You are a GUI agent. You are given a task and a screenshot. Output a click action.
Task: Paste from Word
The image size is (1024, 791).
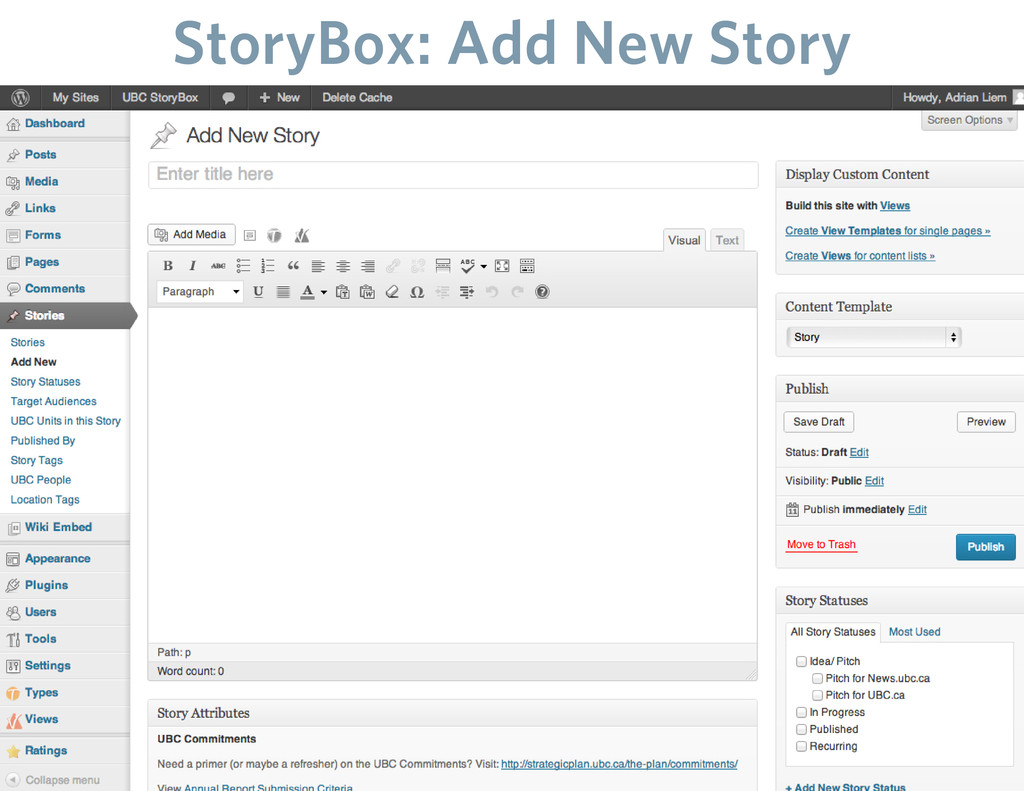tap(367, 292)
